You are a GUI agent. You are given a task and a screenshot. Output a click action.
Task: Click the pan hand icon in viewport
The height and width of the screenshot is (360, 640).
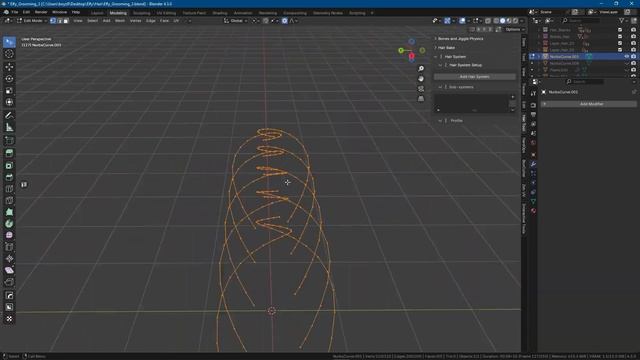click(x=421, y=79)
